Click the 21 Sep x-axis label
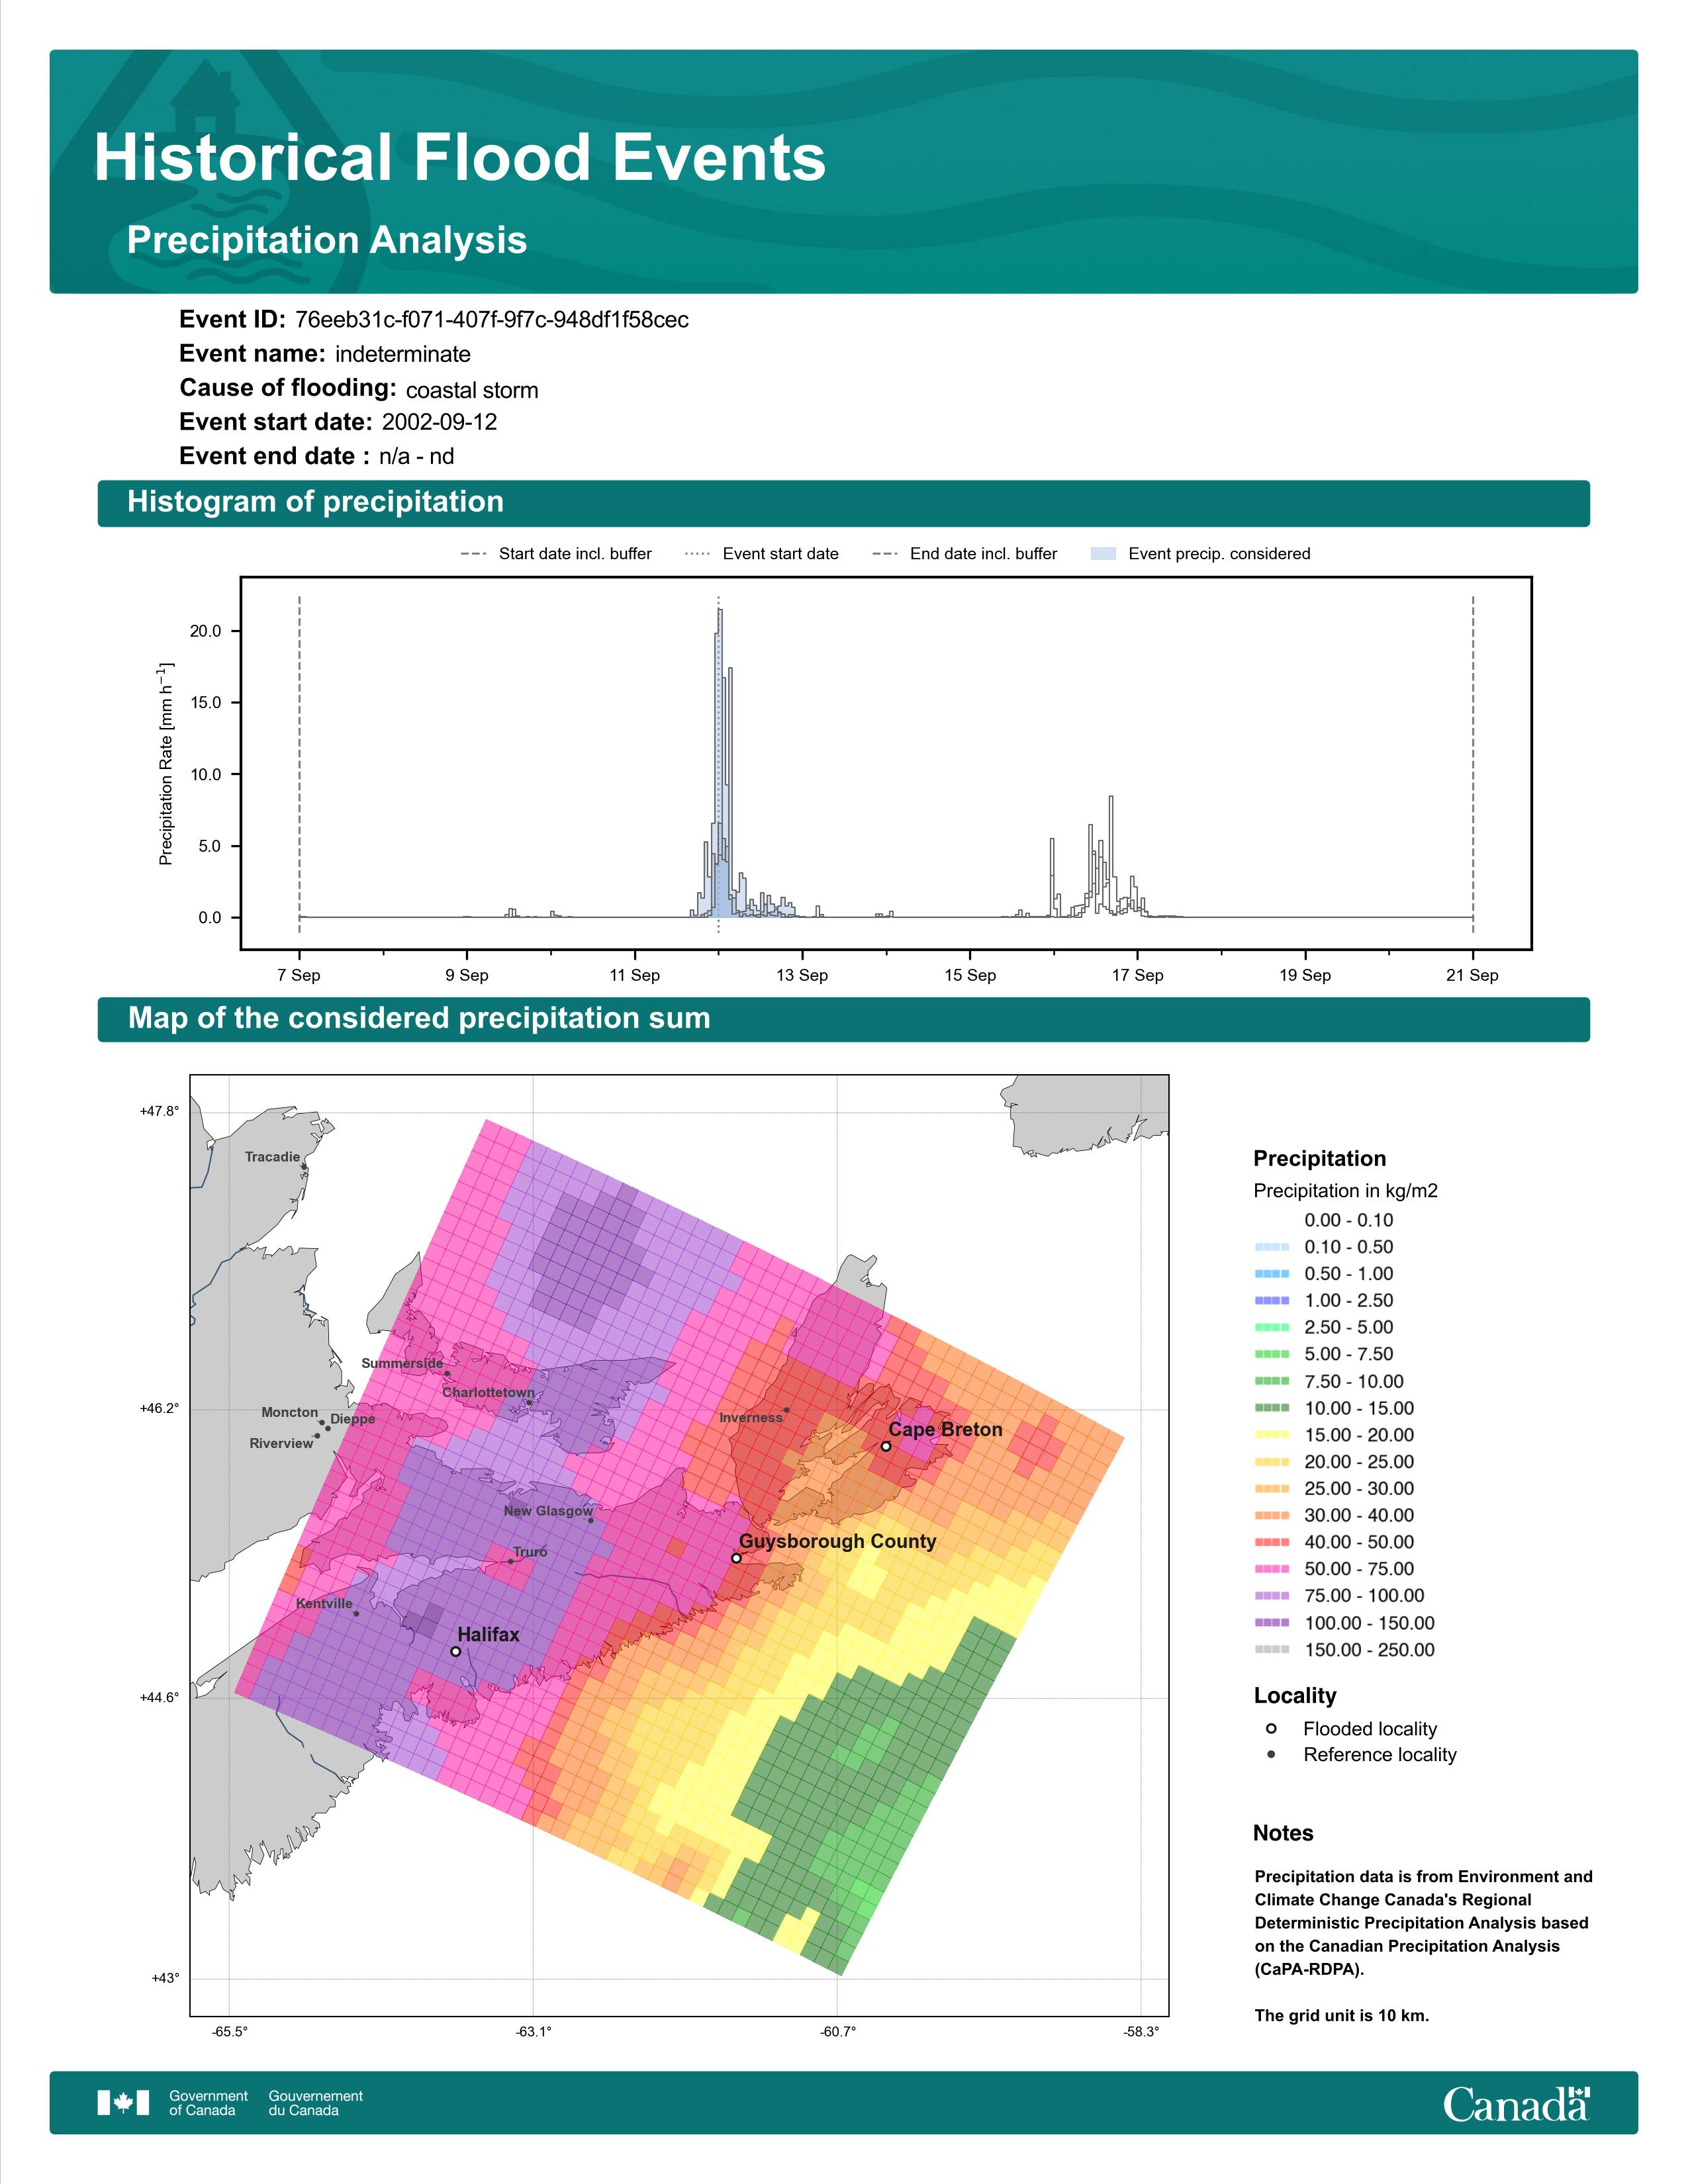This screenshot has height=2184, width=1688. (x=1473, y=976)
